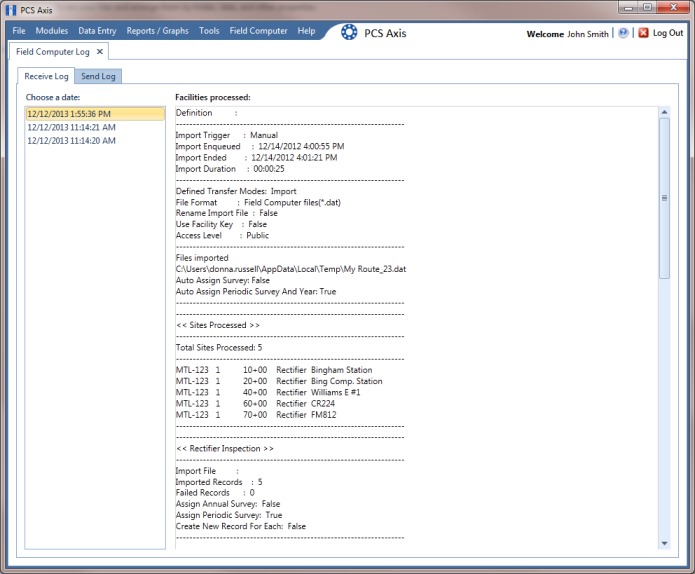This screenshot has width=695, height=574.
Task: Click the log scrollbar thumb
Action: (664, 198)
